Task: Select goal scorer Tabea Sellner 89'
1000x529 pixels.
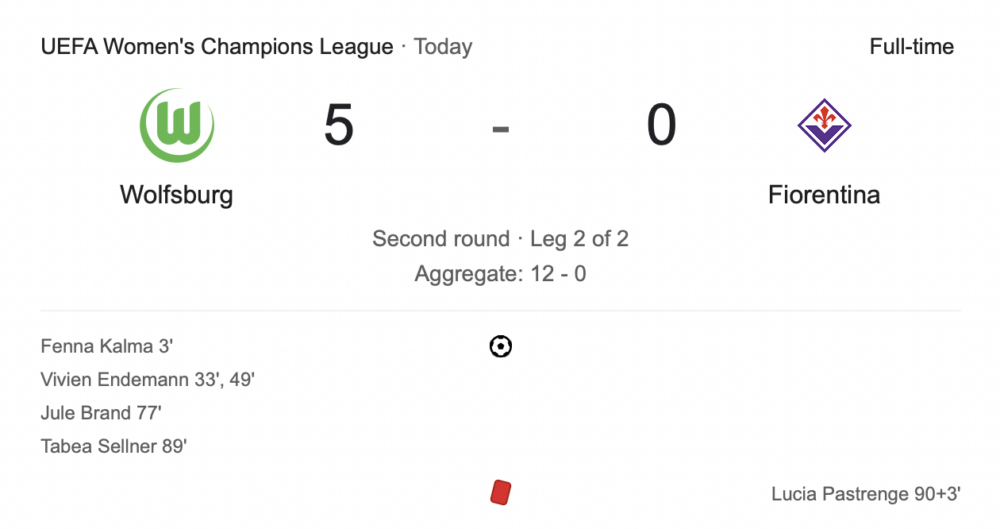Action: click(114, 446)
